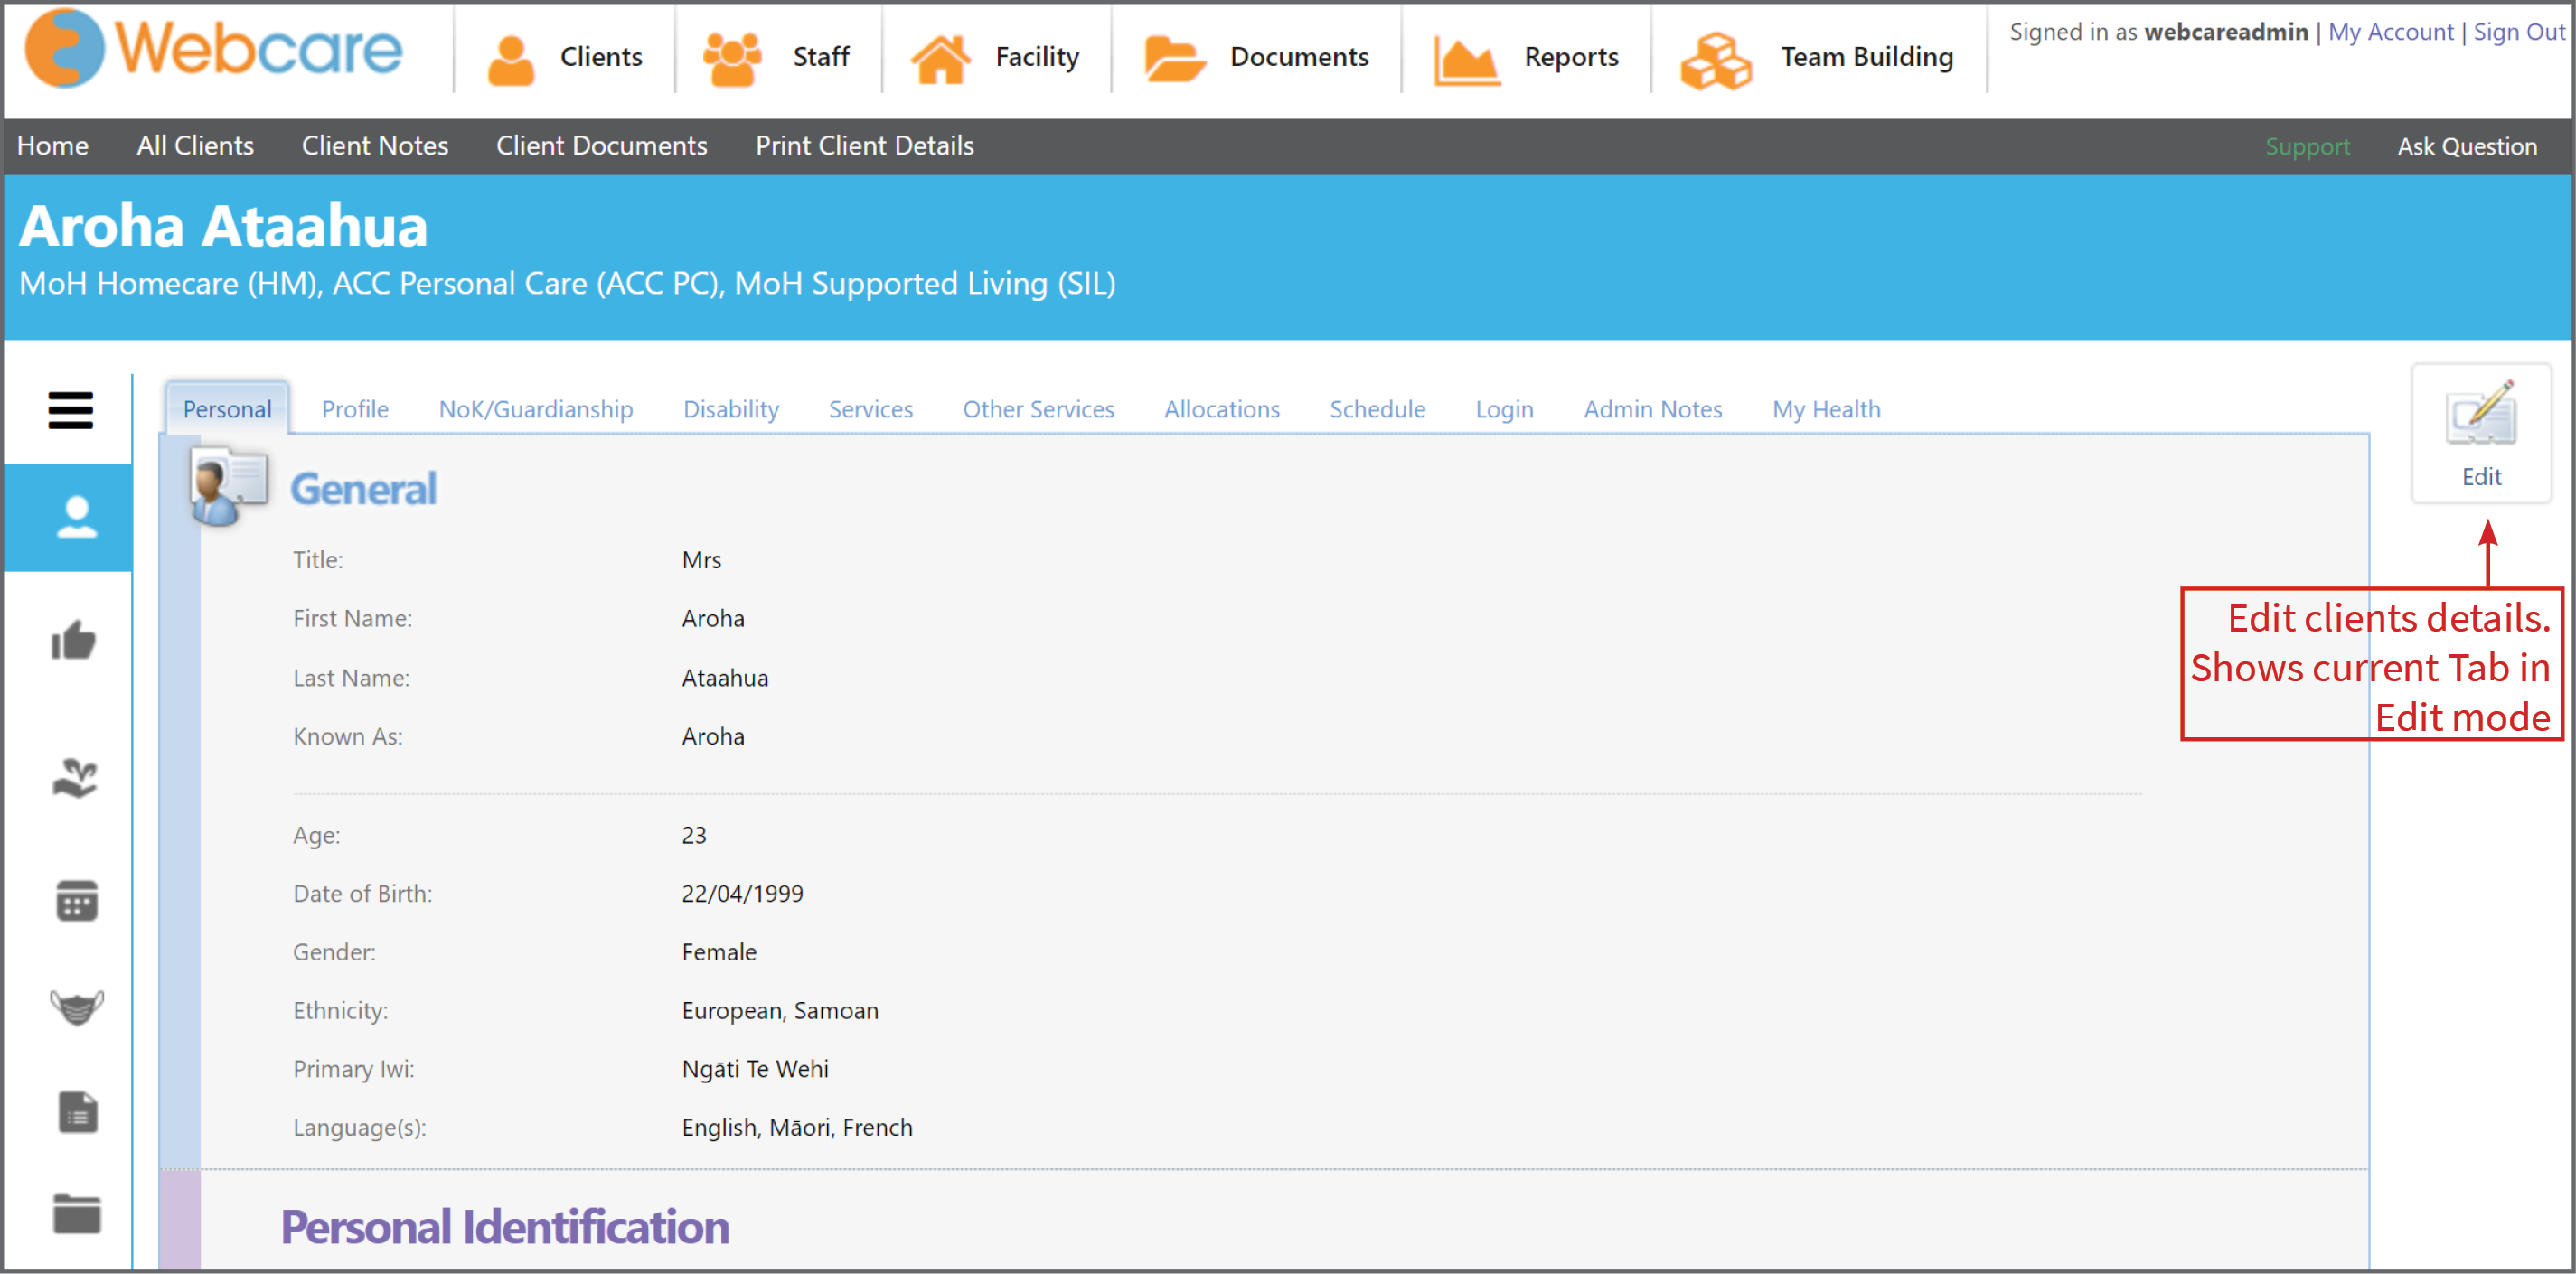The image size is (2576, 1274).
Task: Open Client Notes in the navigation bar
Action: [375, 146]
